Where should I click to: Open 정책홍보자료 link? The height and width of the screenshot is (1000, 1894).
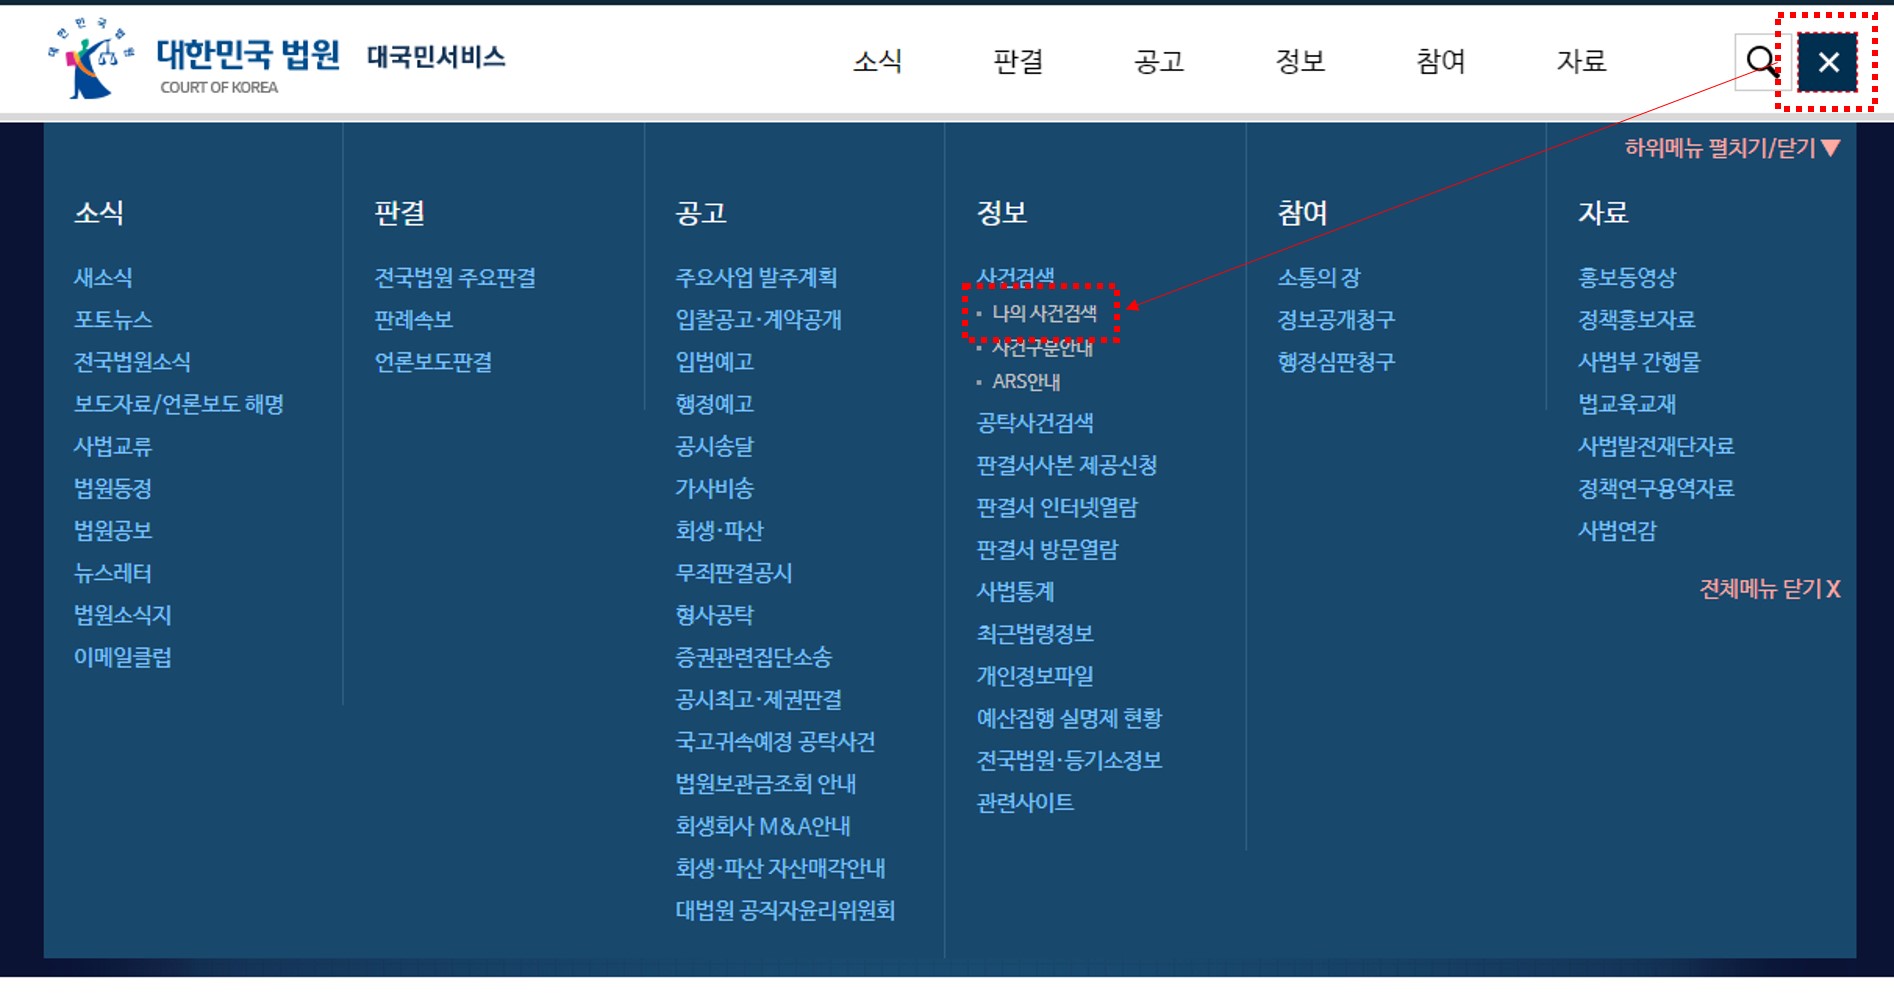1637,320
